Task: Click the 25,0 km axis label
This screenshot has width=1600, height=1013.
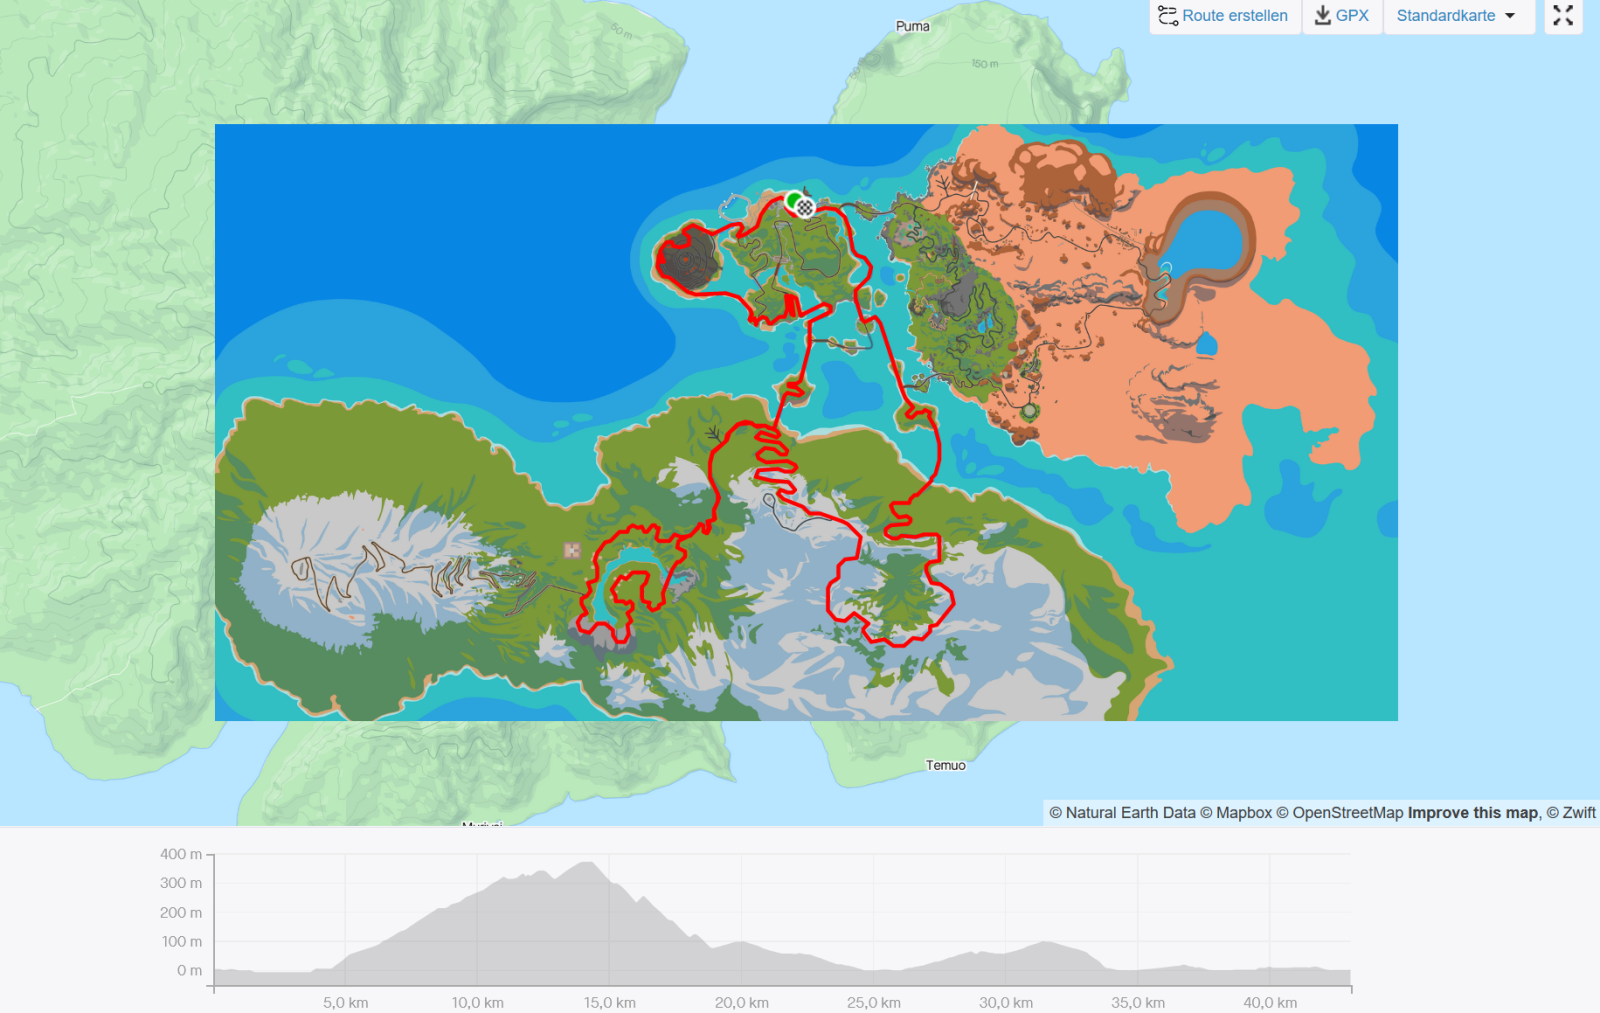Action: click(874, 1003)
